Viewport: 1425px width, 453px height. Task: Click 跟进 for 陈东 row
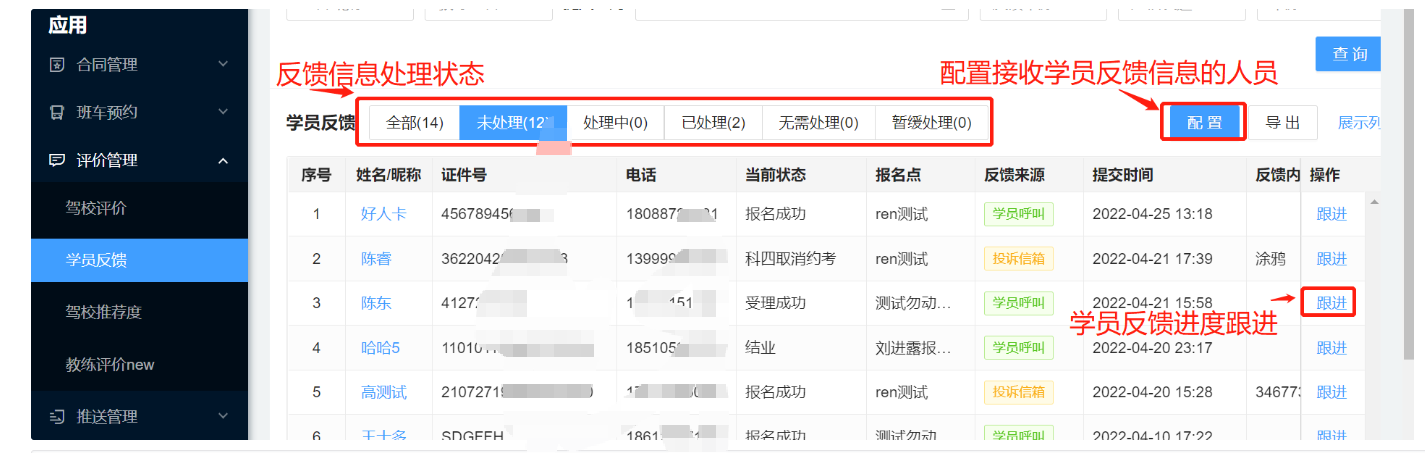pyautogui.click(x=1332, y=303)
